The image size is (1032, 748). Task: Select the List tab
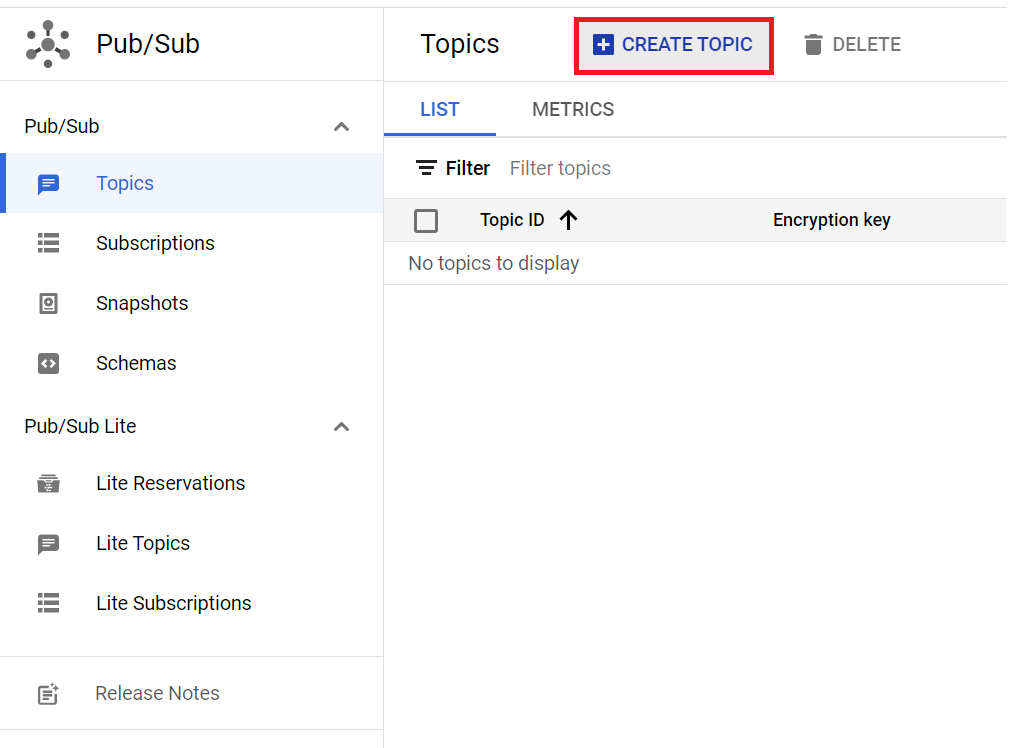tap(440, 110)
